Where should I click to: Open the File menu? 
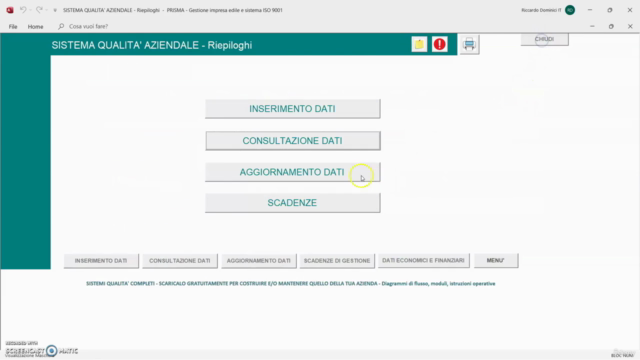pos(13,27)
